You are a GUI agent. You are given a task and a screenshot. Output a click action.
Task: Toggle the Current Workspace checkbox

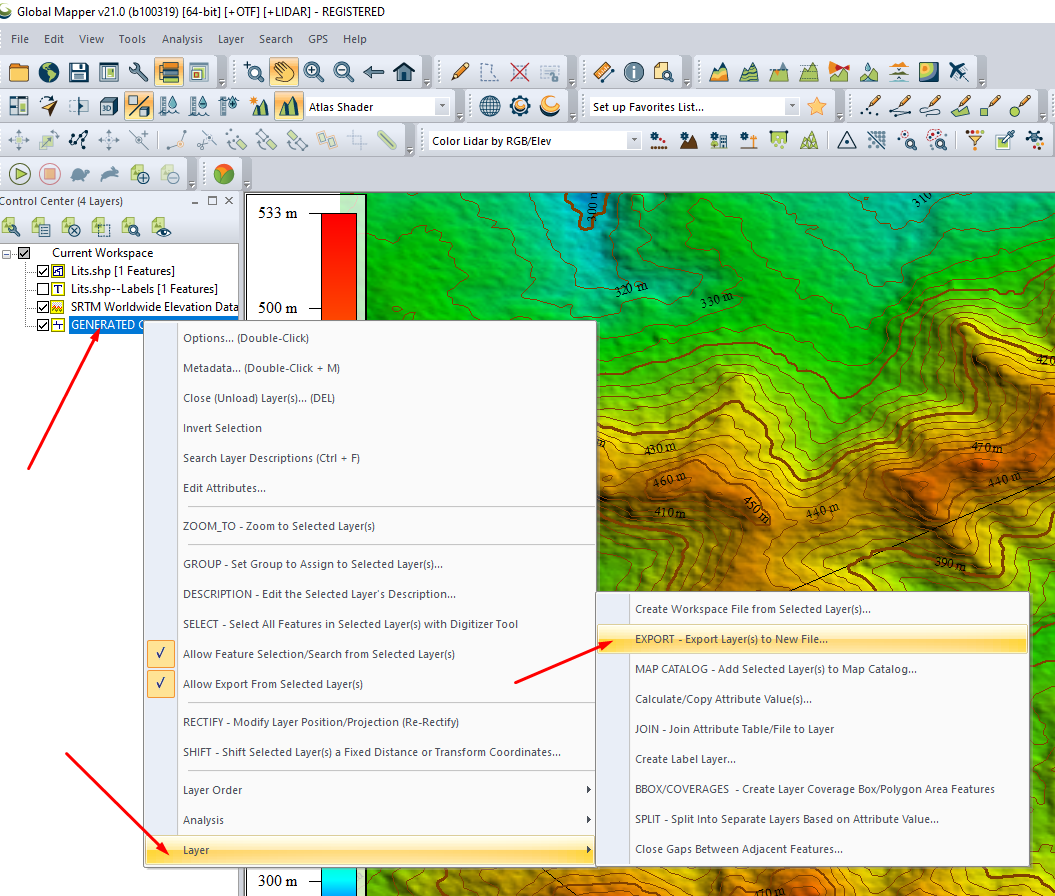point(24,254)
